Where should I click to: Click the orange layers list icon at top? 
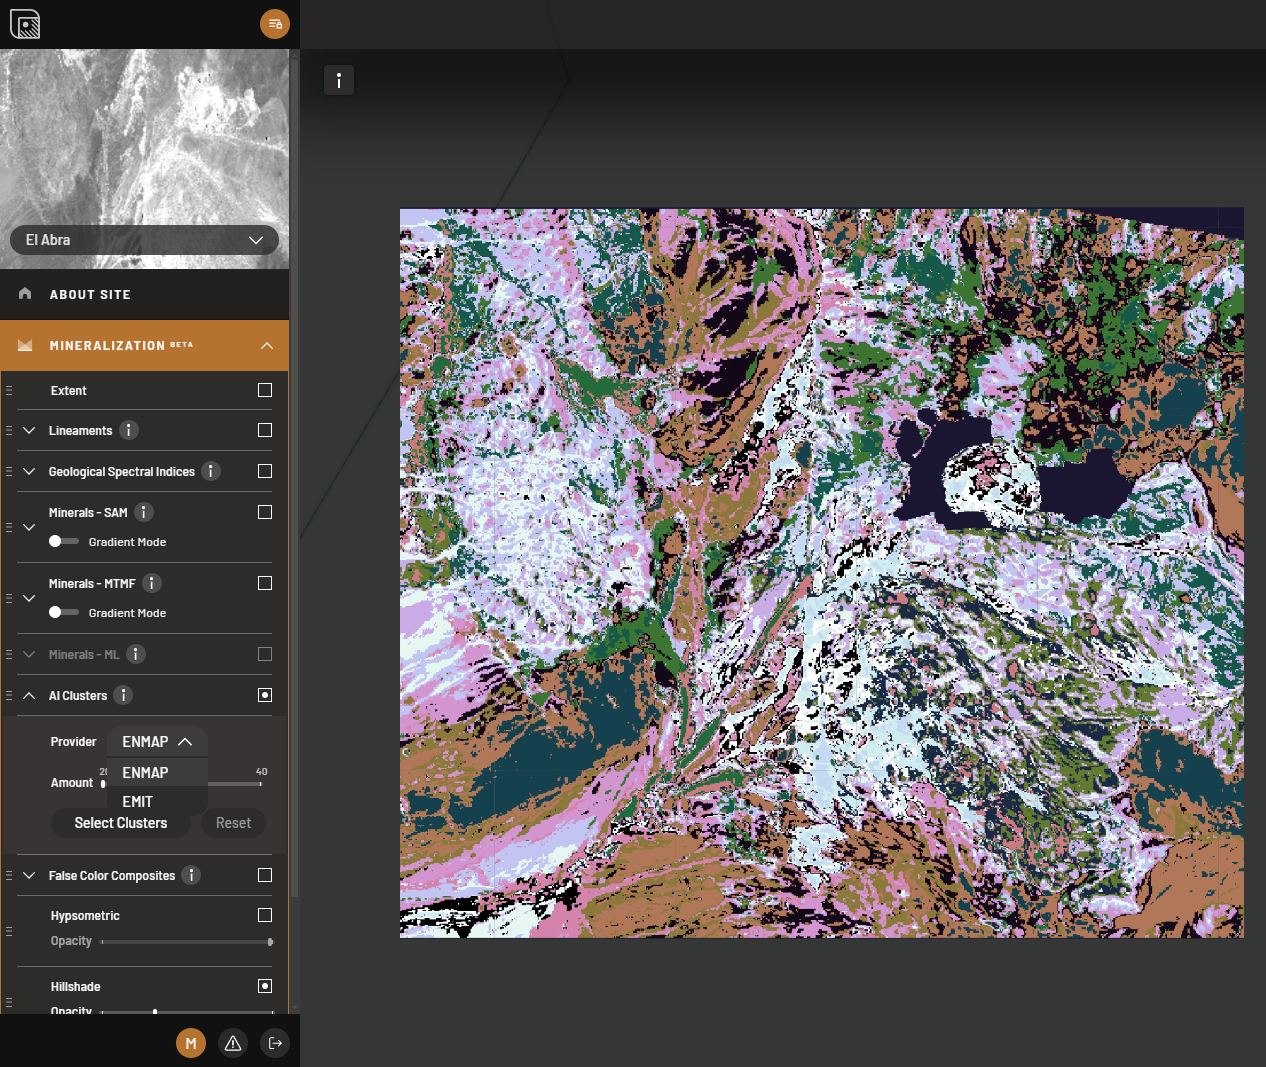275,24
